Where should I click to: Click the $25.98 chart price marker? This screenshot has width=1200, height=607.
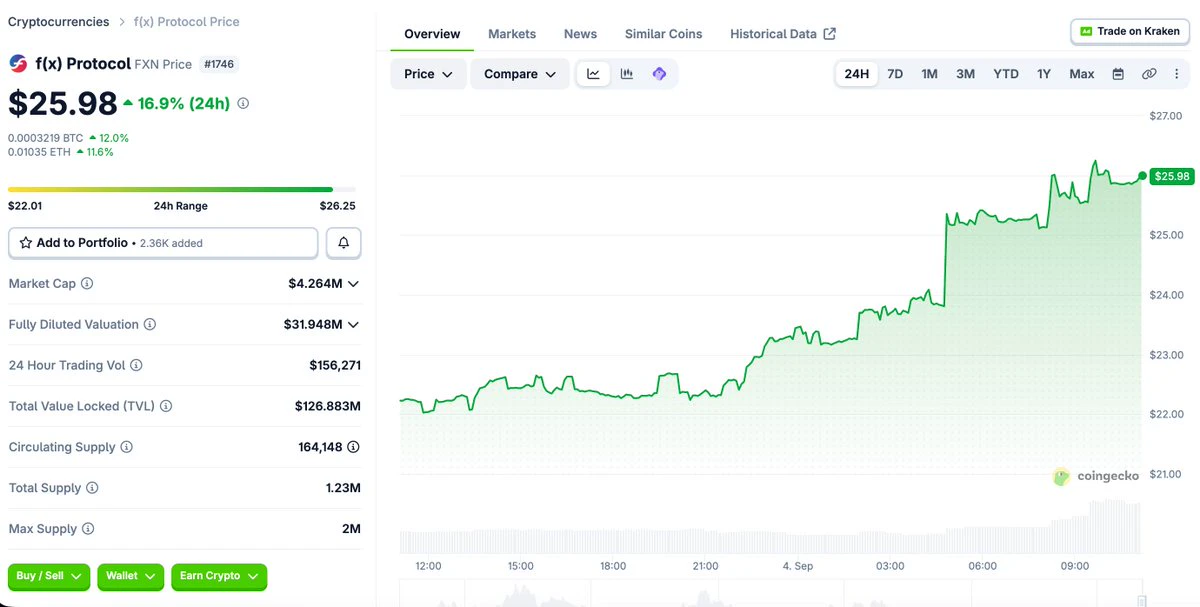(1172, 176)
